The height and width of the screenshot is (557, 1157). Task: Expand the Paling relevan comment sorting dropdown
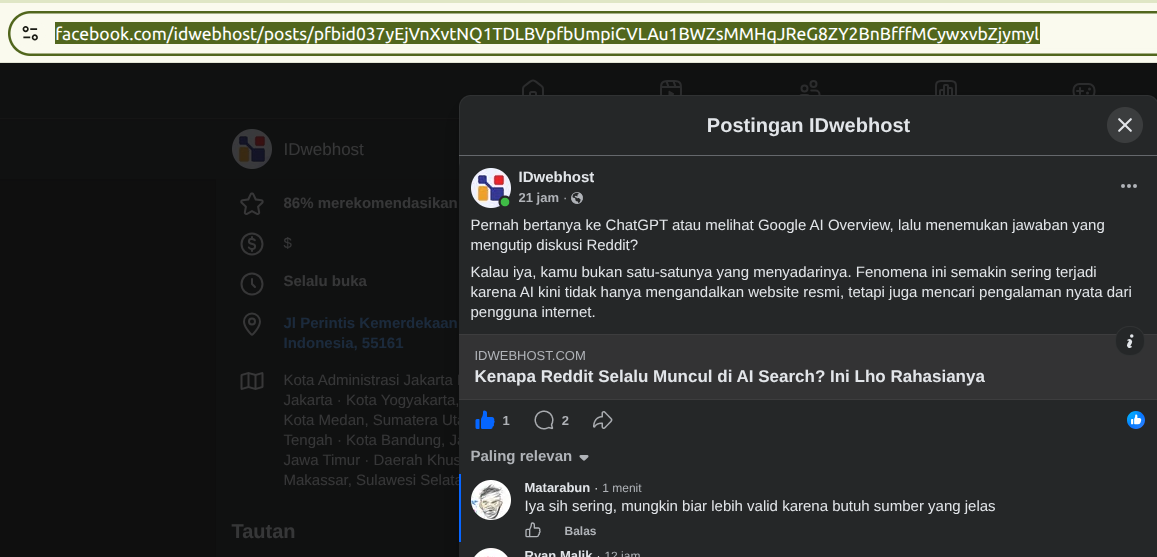530,457
